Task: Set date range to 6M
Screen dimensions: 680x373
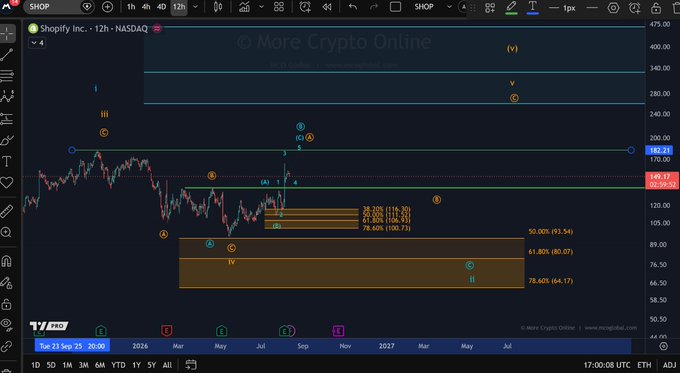Action: 100,365
